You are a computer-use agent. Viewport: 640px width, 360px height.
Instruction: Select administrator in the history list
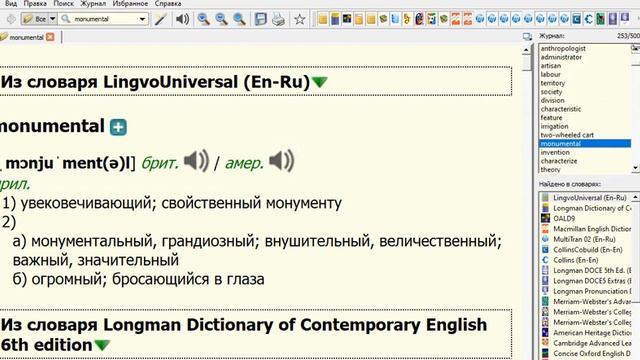pyautogui.click(x=561, y=57)
